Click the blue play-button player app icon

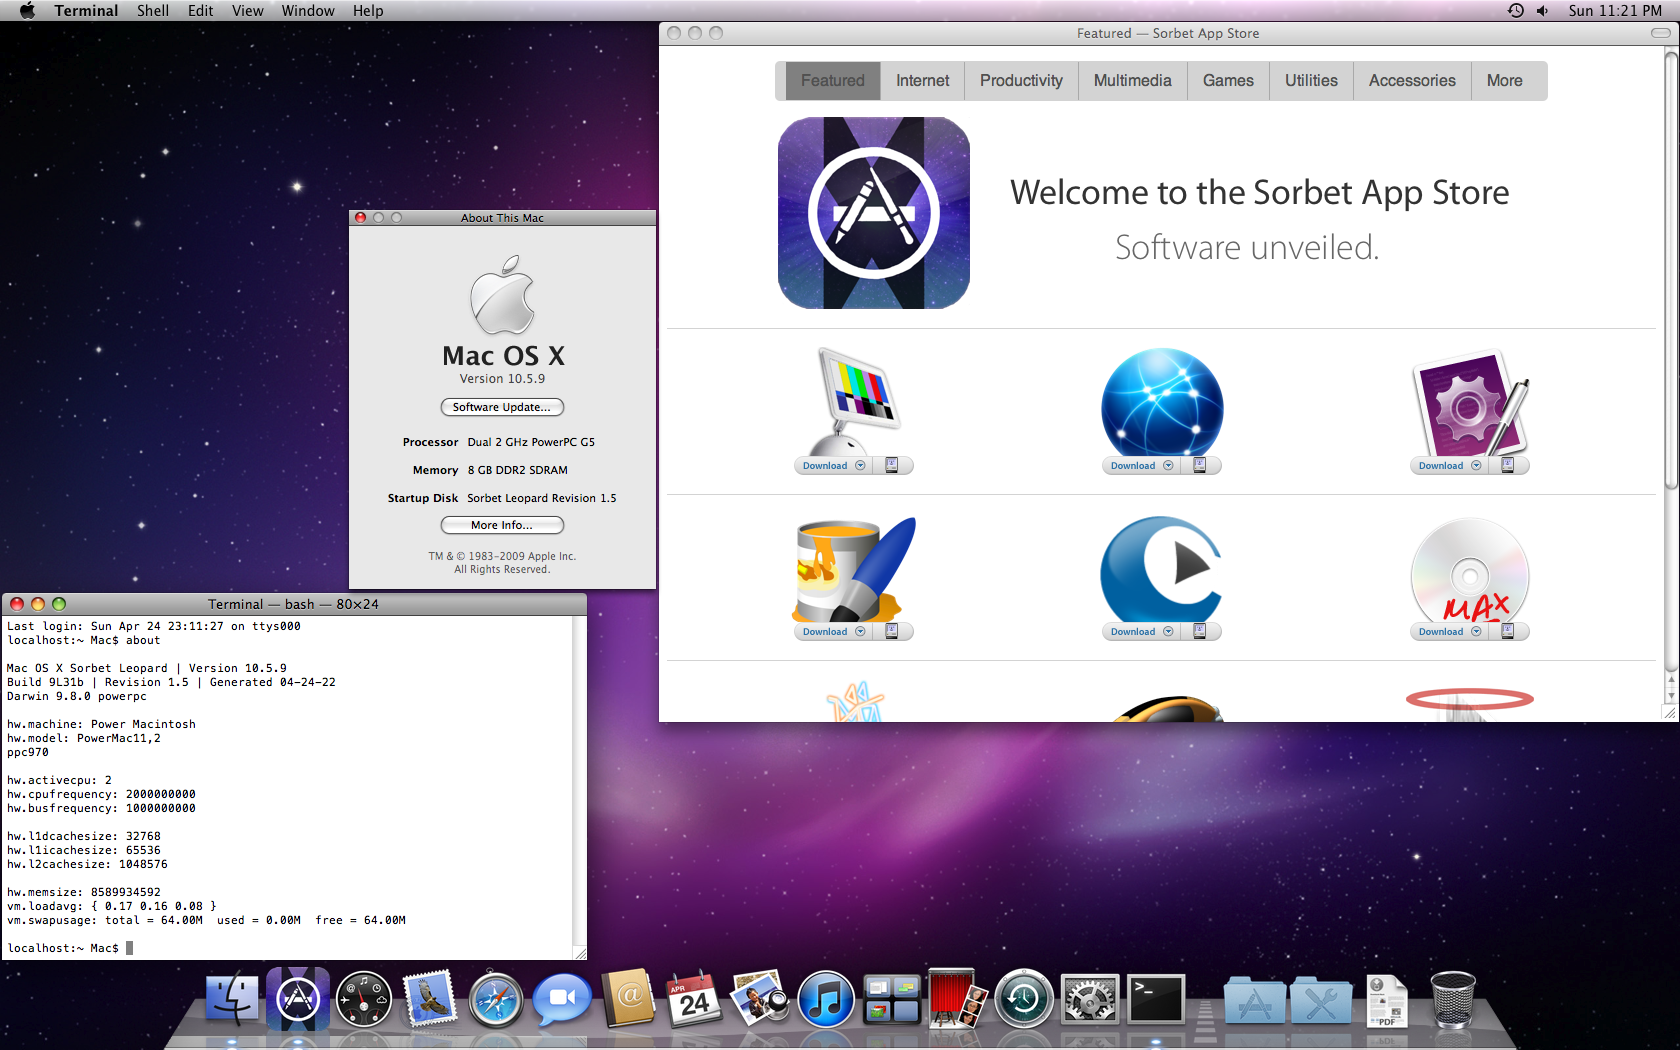(1162, 568)
